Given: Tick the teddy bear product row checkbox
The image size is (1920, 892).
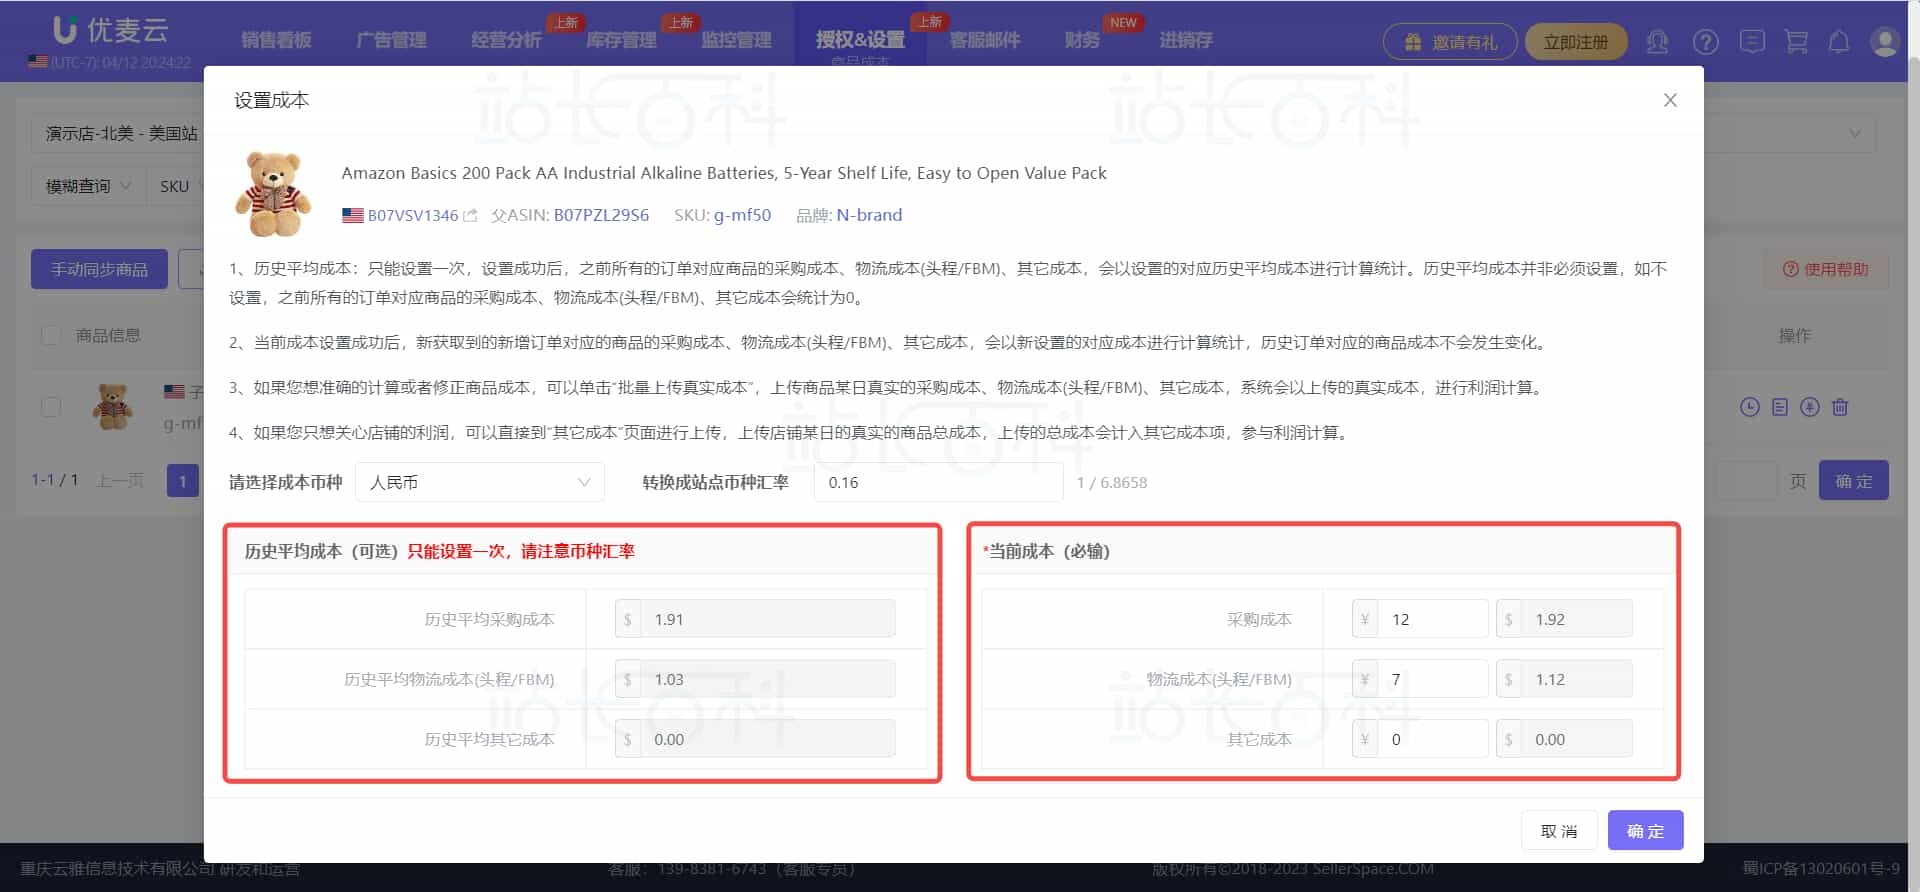Looking at the screenshot, I should (51, 407).
